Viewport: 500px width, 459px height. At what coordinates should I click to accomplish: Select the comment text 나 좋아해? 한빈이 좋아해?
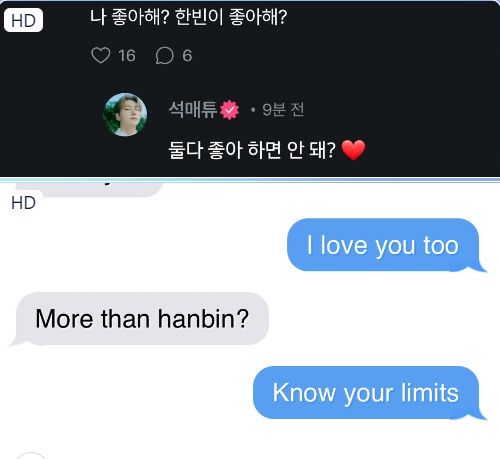coord(189,17)
